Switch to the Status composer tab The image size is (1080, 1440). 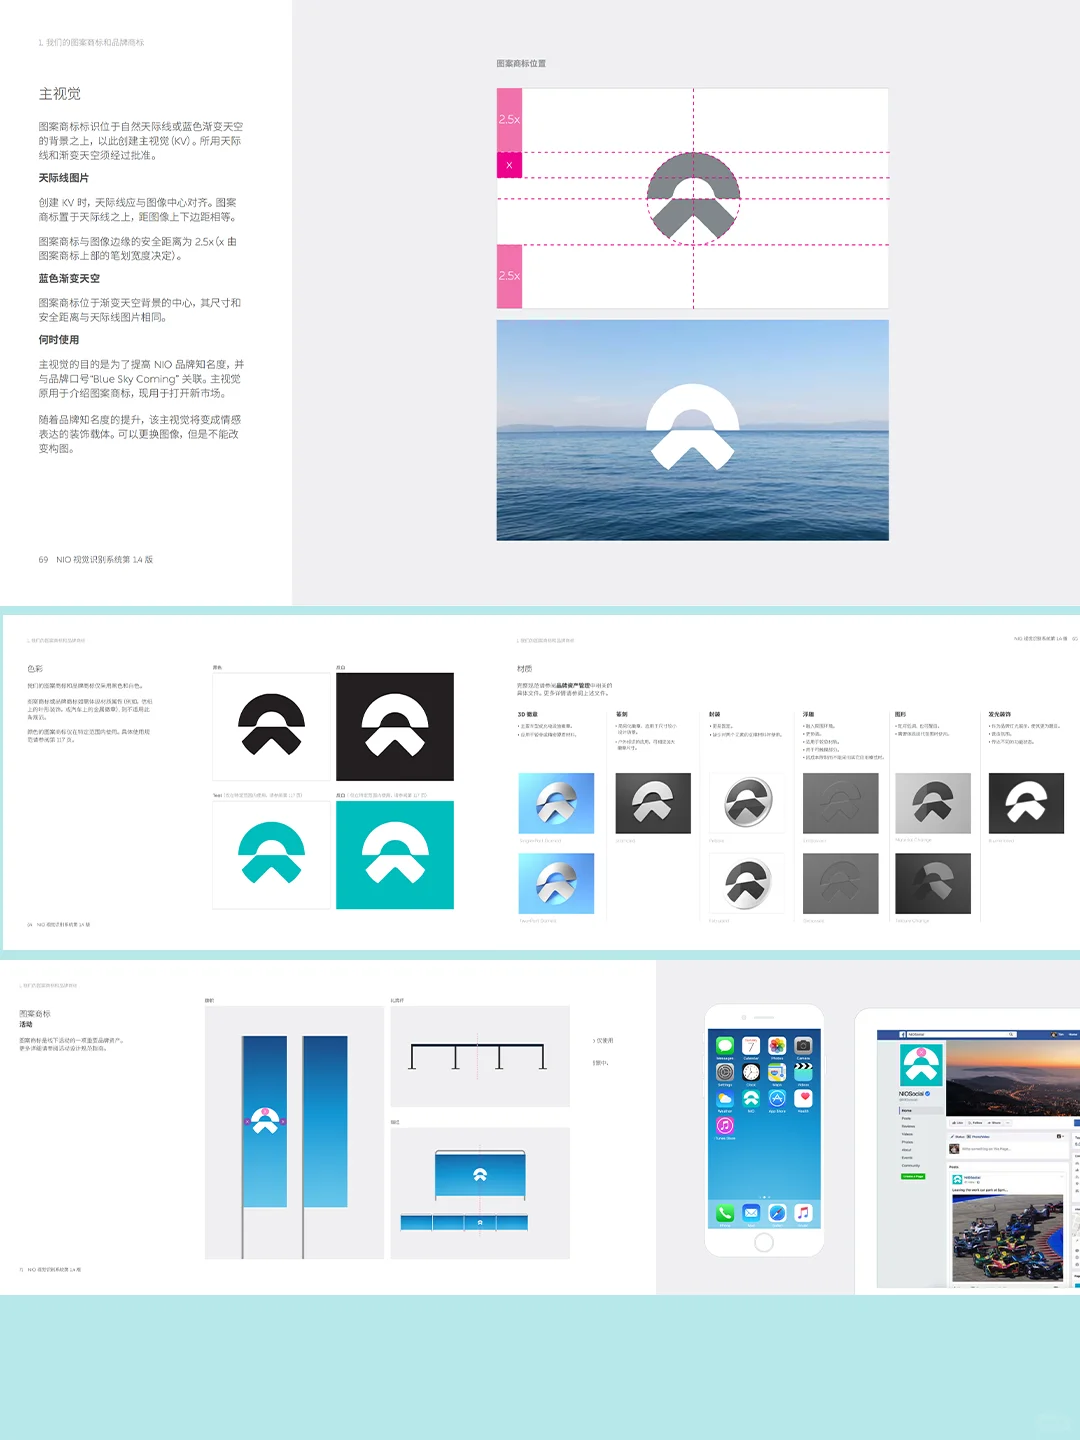pos(958,1137)
